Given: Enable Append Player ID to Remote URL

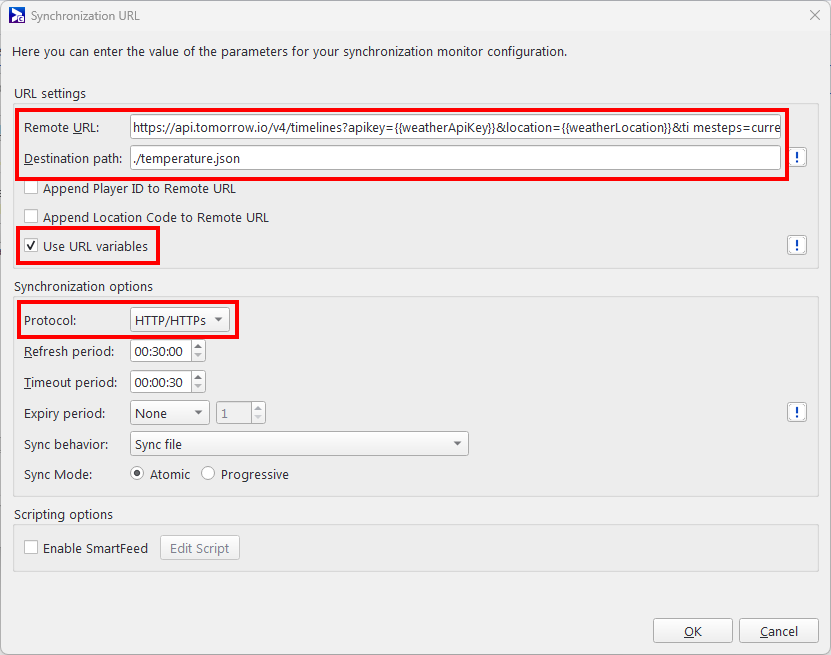Looking at the screenshot, I should (x=32, y=188).
